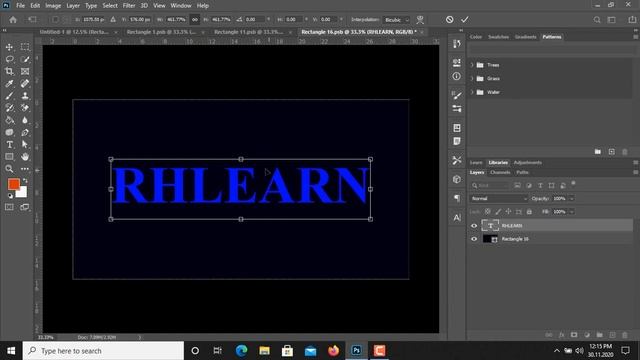
Task: Open the Character panel icon
Action: pos(457,218)
